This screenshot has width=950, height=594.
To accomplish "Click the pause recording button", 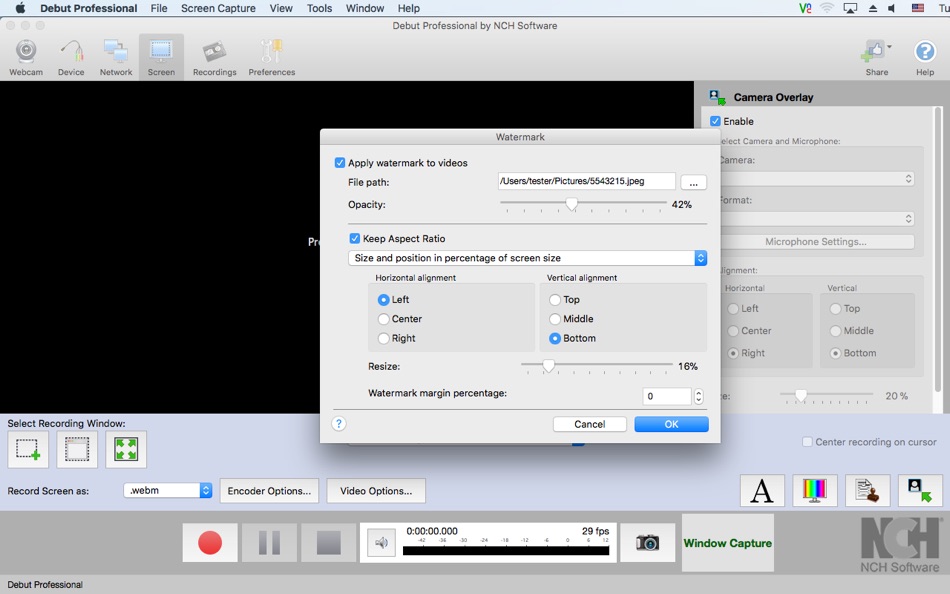I will (269, 542).
